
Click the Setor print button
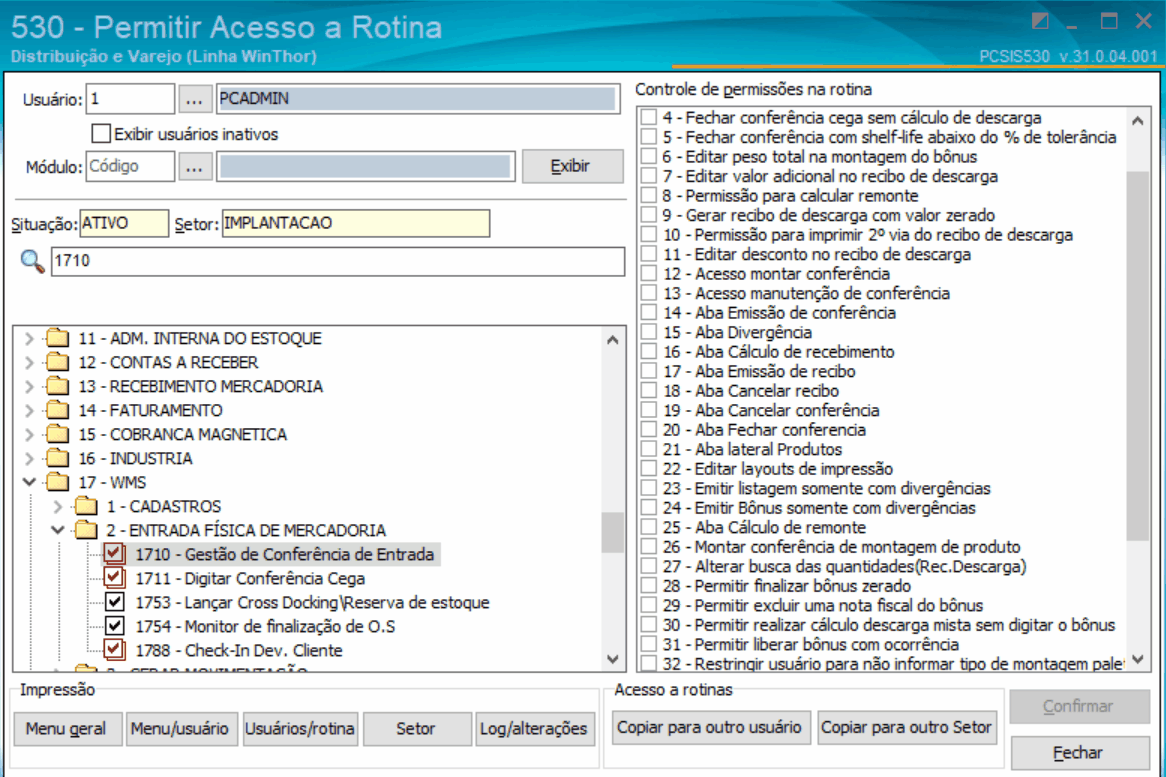(x=416, y=729)
